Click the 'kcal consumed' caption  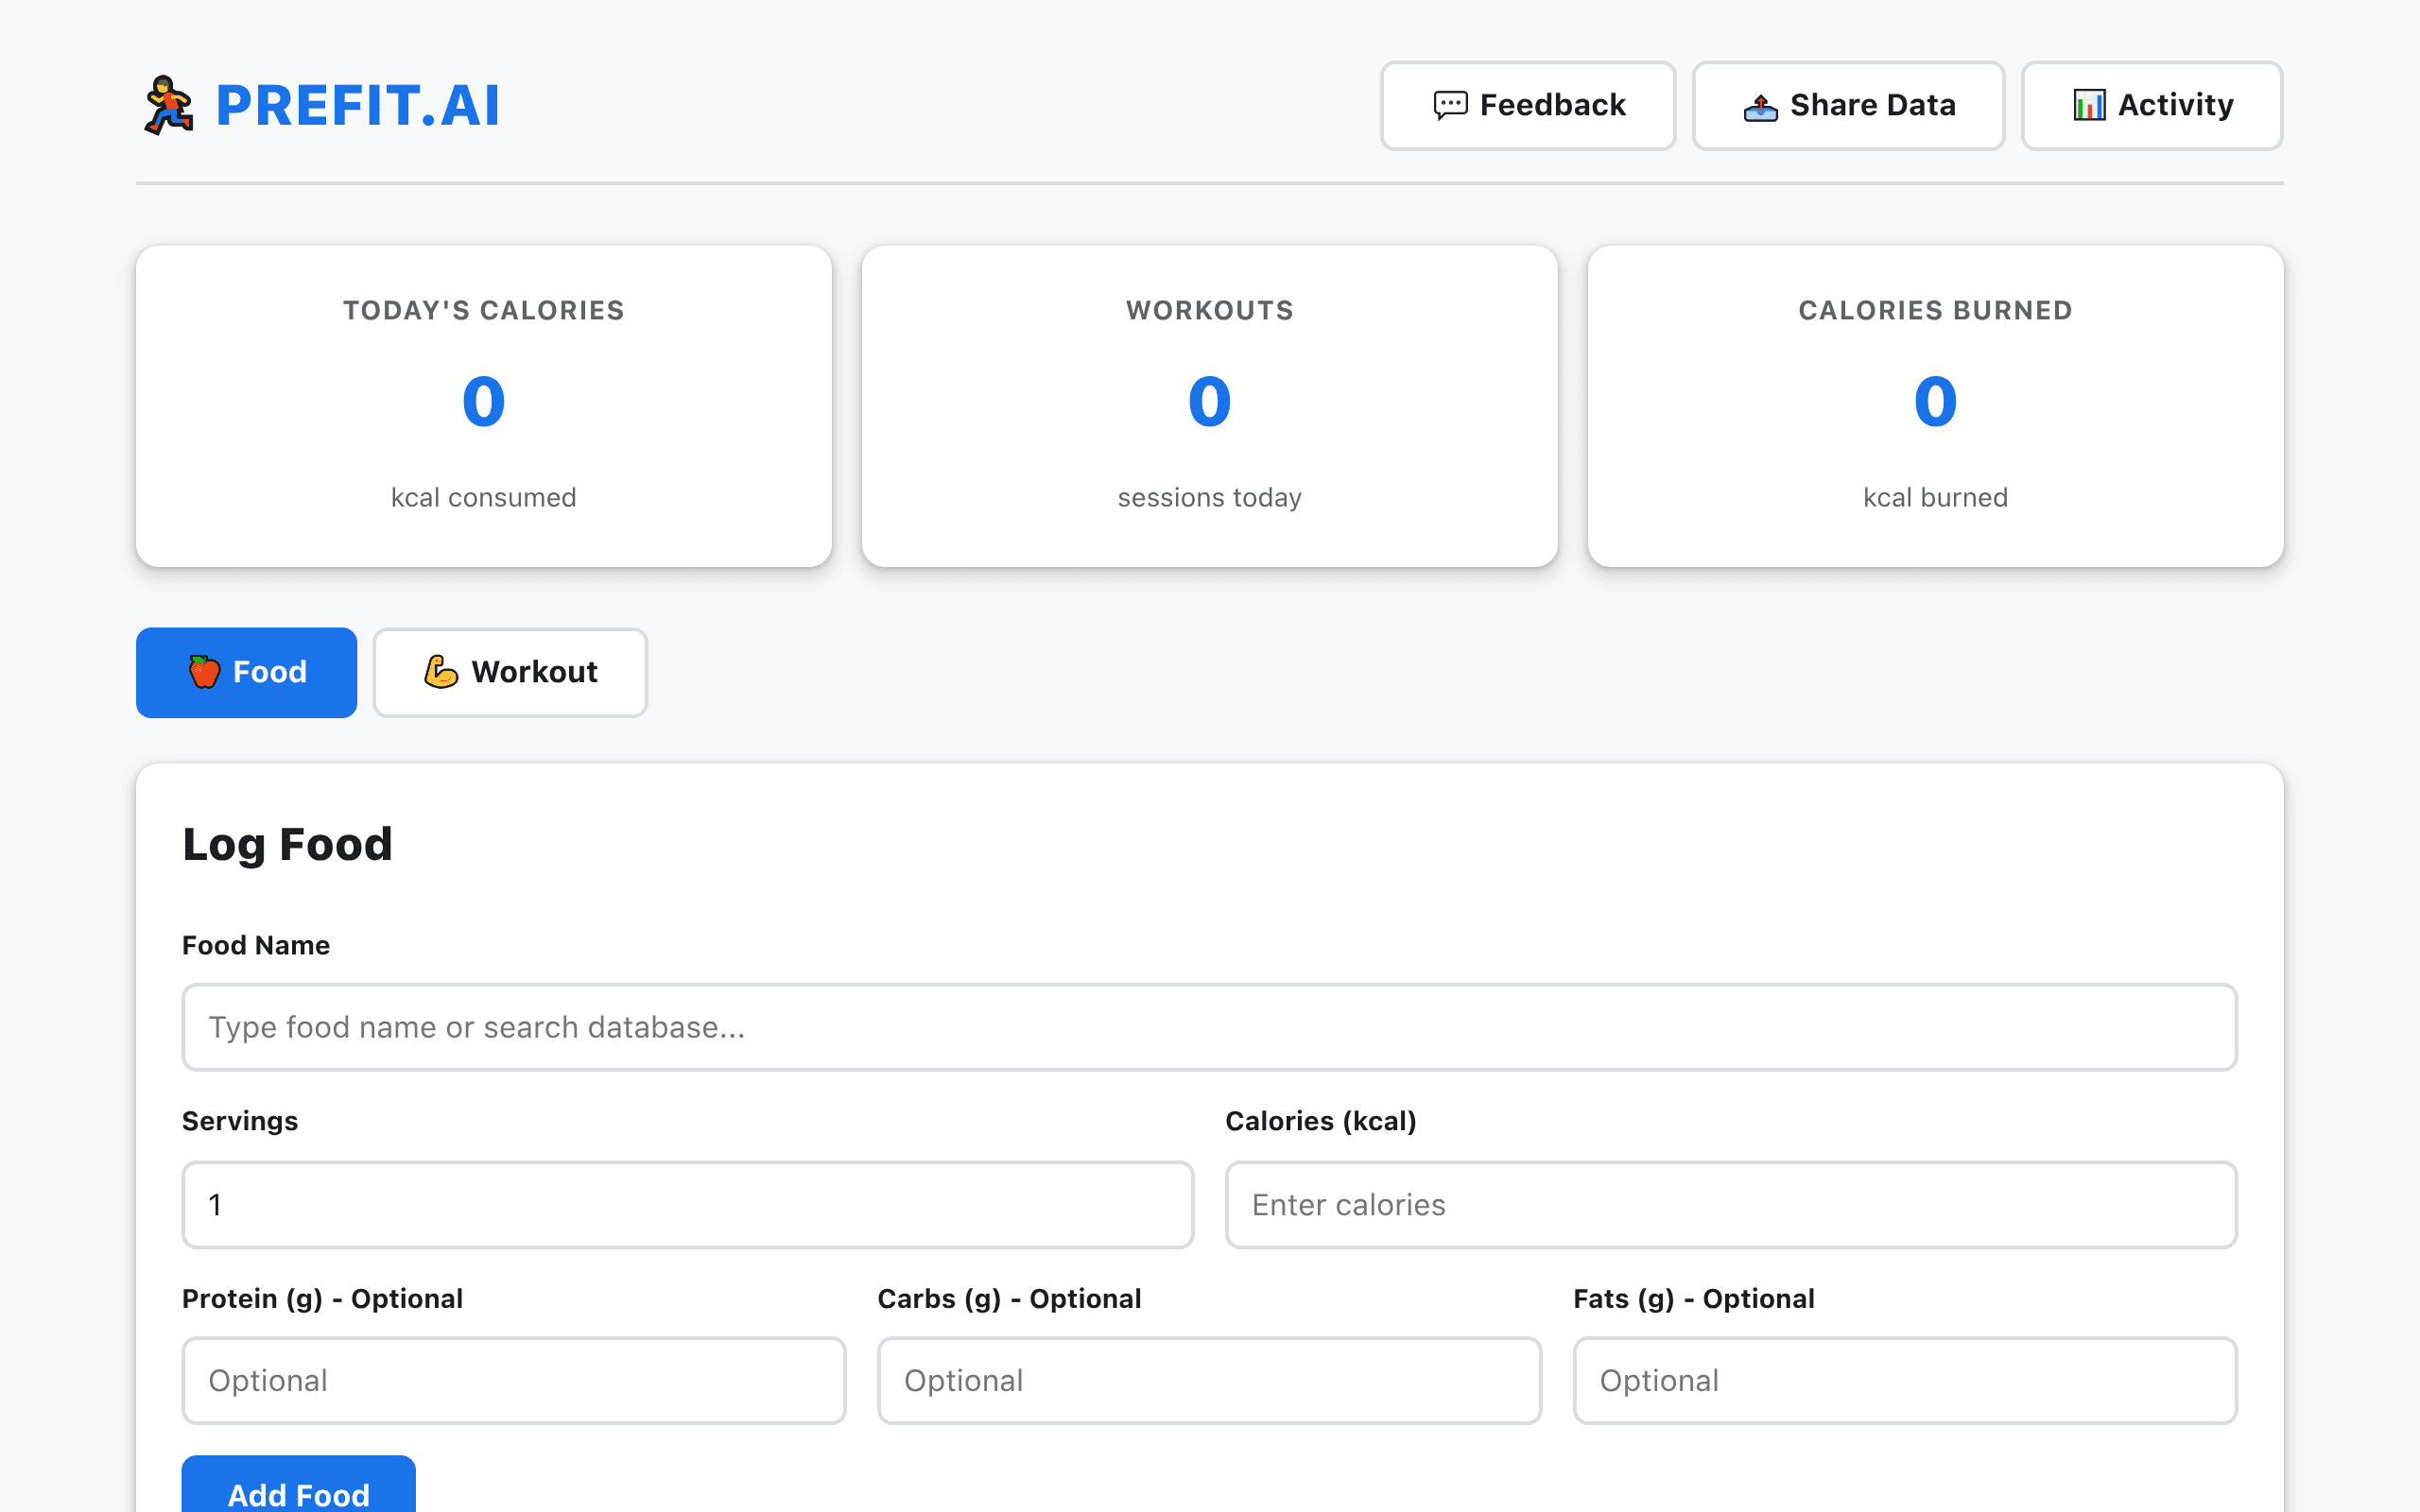484,497
